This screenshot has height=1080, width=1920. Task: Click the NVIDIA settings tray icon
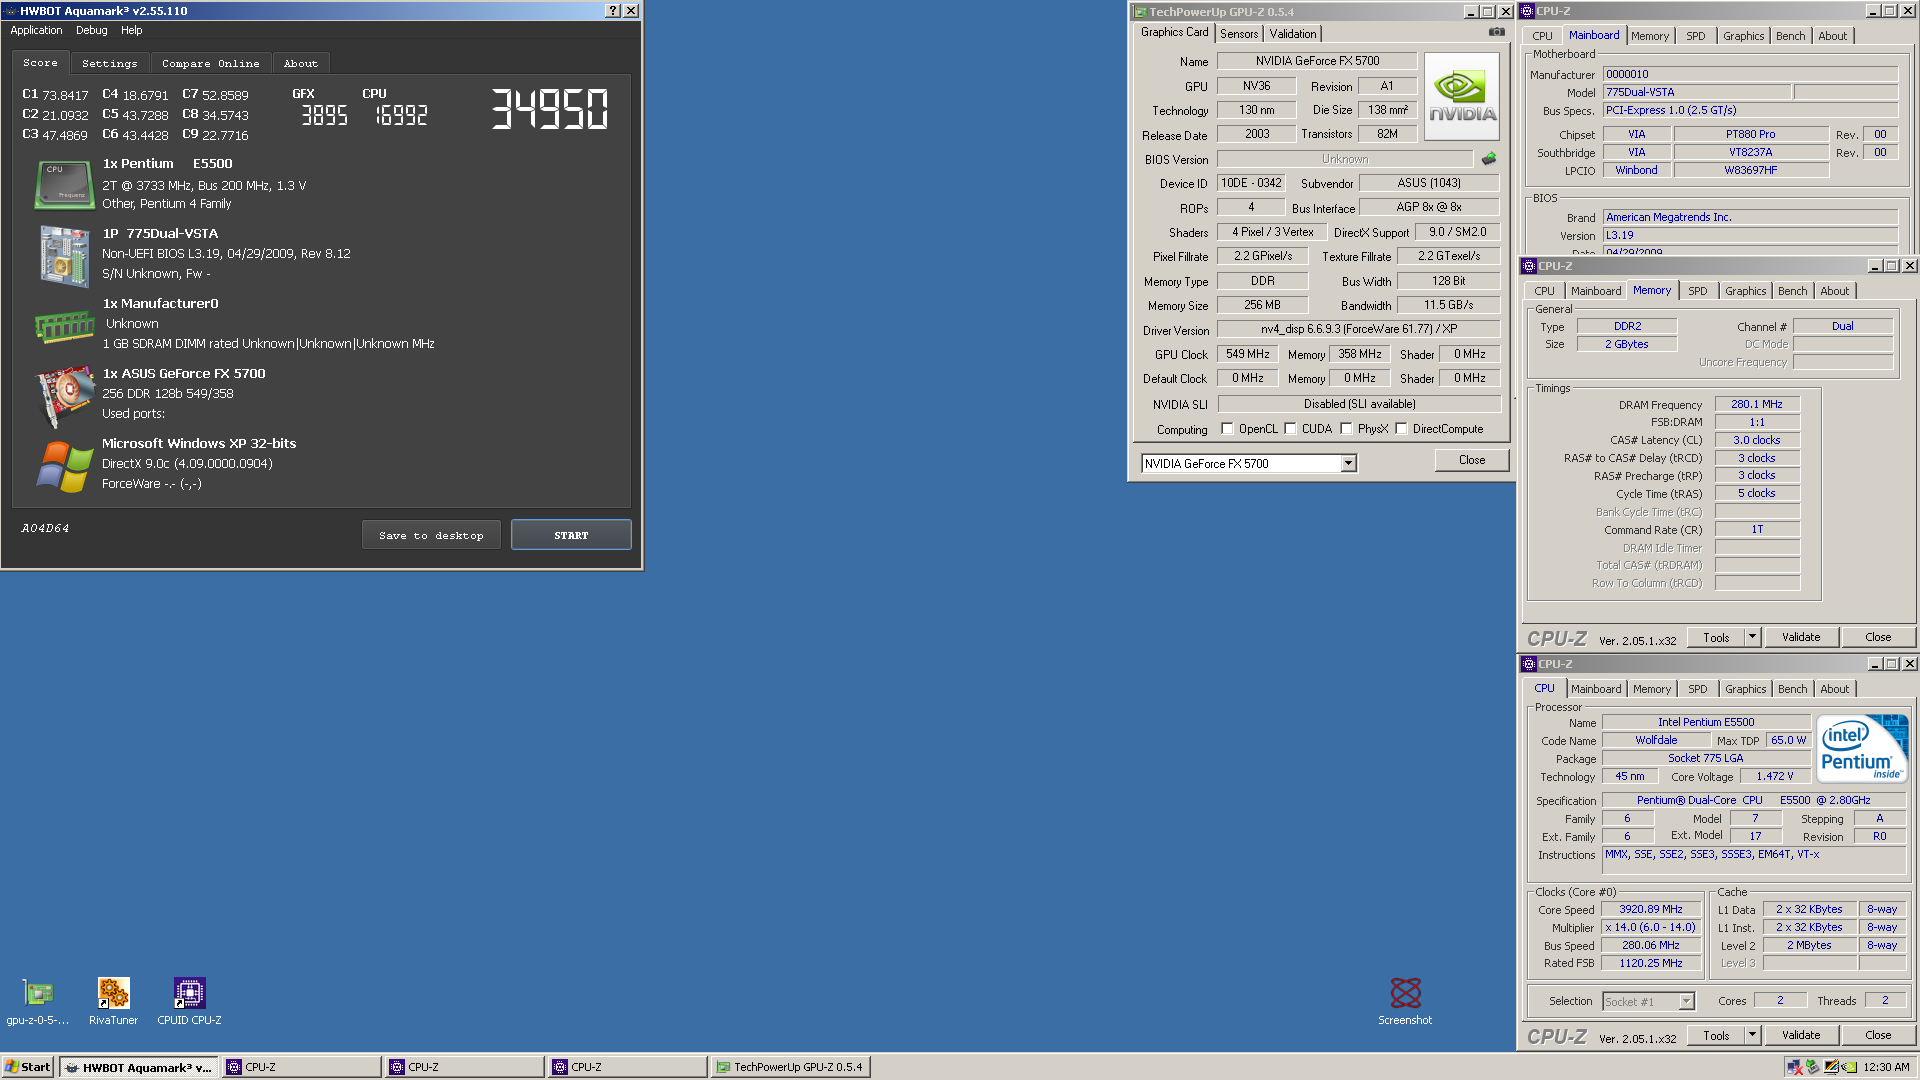pyautogui.click(x=1849, y=1067)
